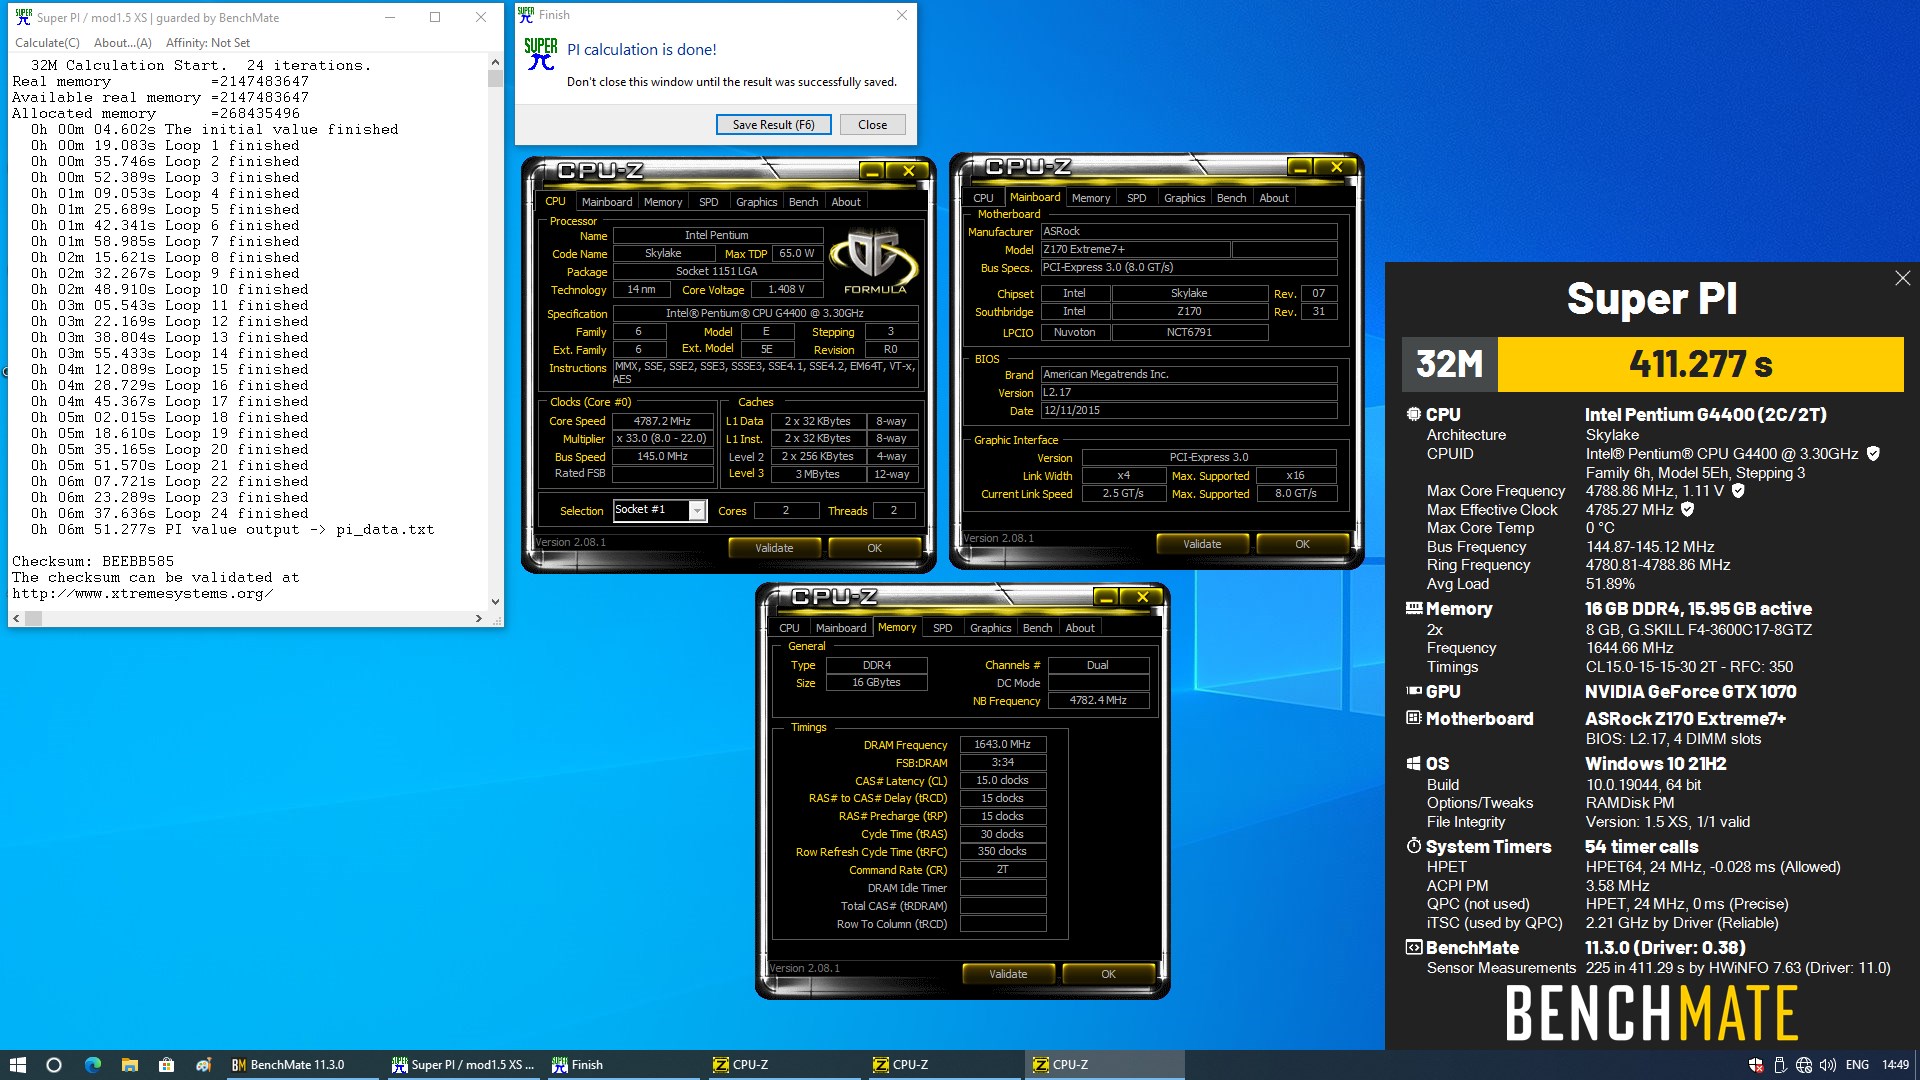The image size is (1920, 1080).
Task: Click the volume icon in system tray
Action: (x=1828, y=1065)
